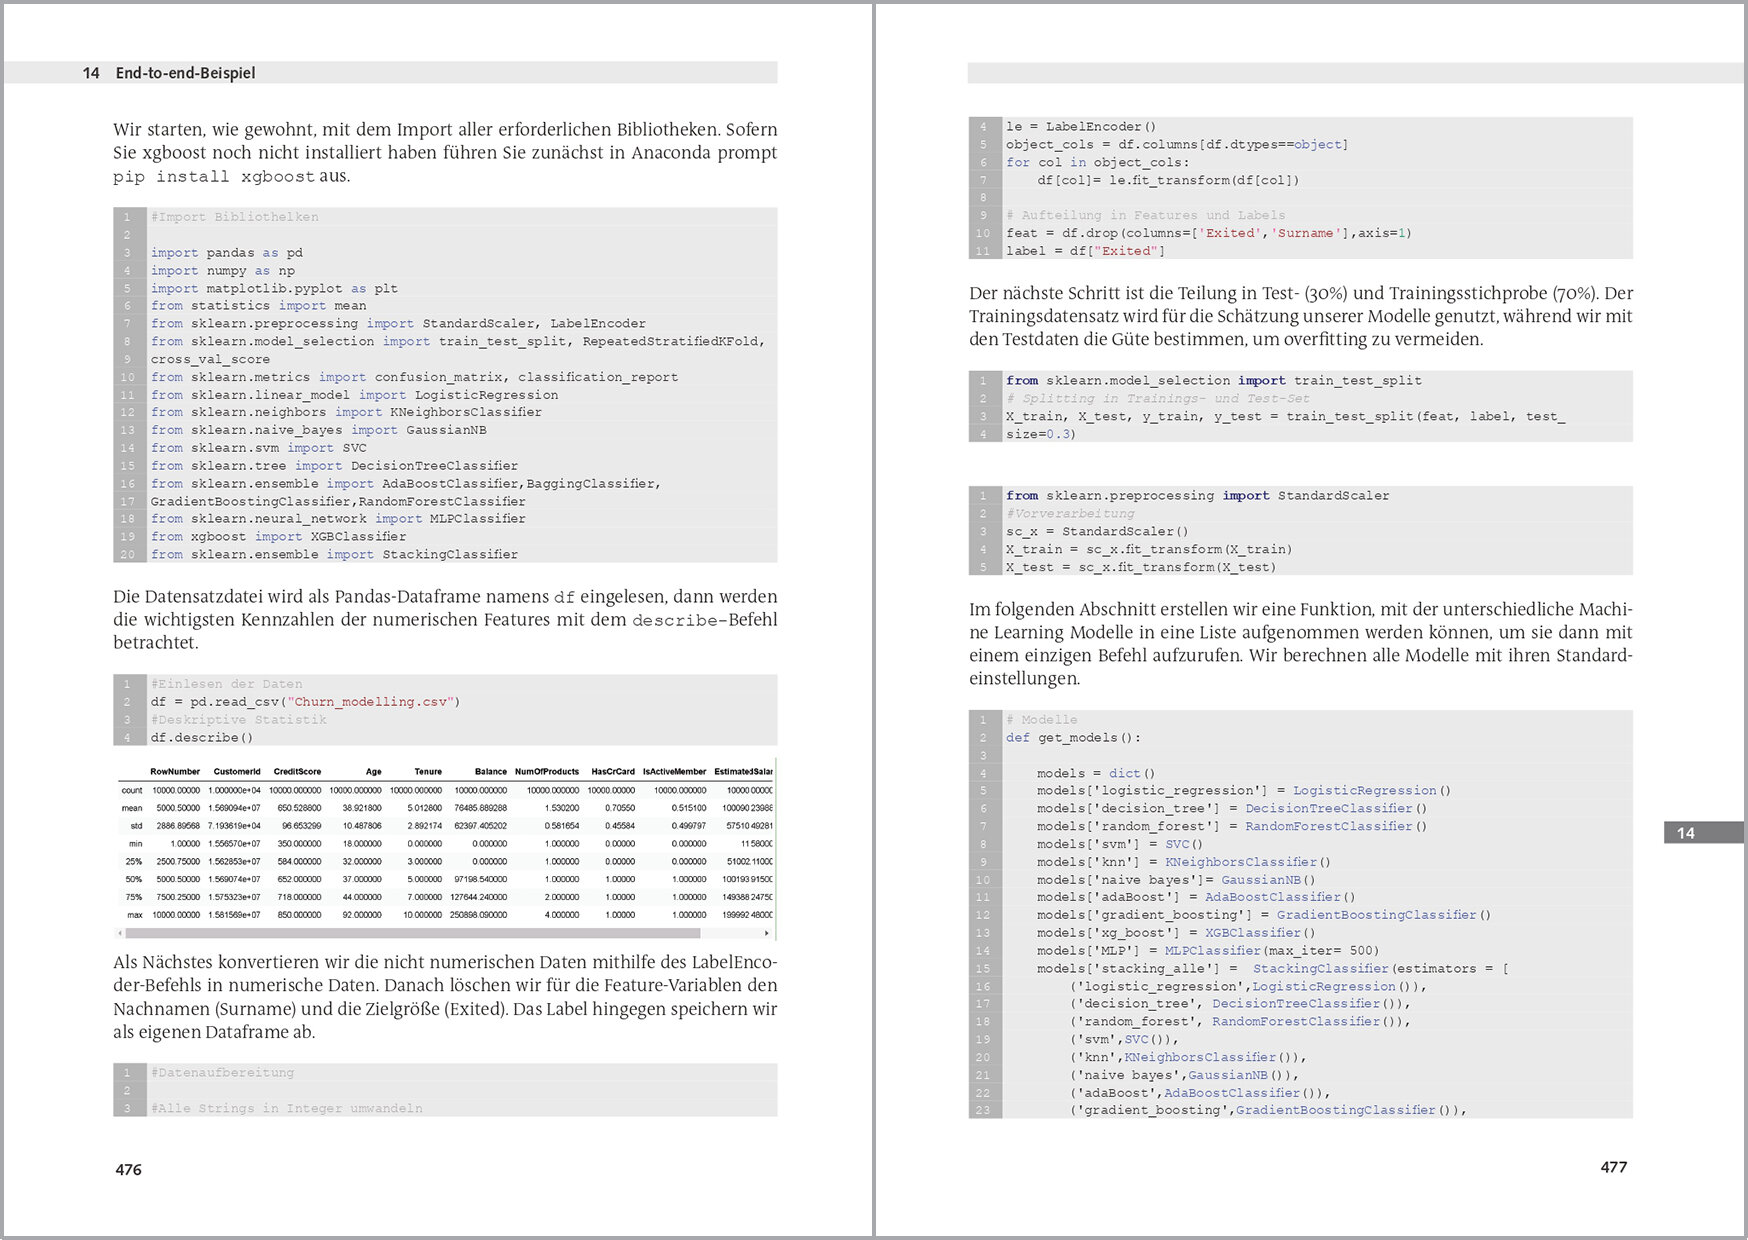Image resolution: width=1748 pixels, height=1240 pixels.
Task: Click the right scroll arrow under the dataframe table
Action: pyautogui.click(x=767, y=933)
